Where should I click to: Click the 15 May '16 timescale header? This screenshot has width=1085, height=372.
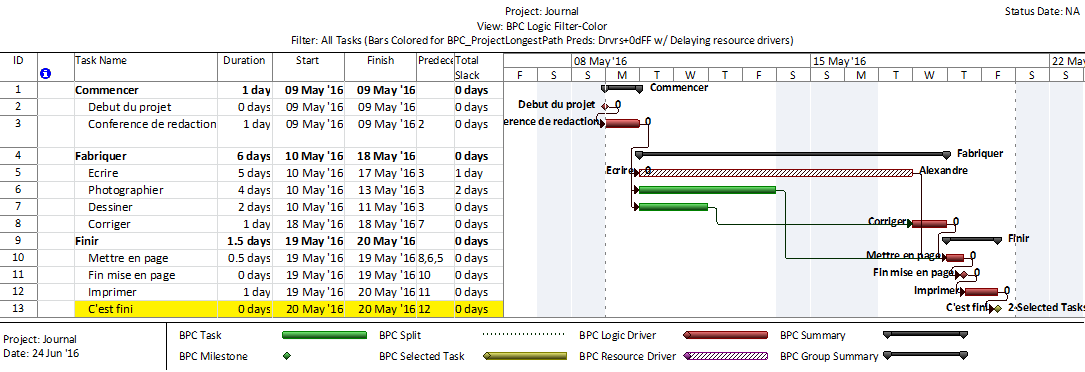pyautogui.click(x=839, y=61)
